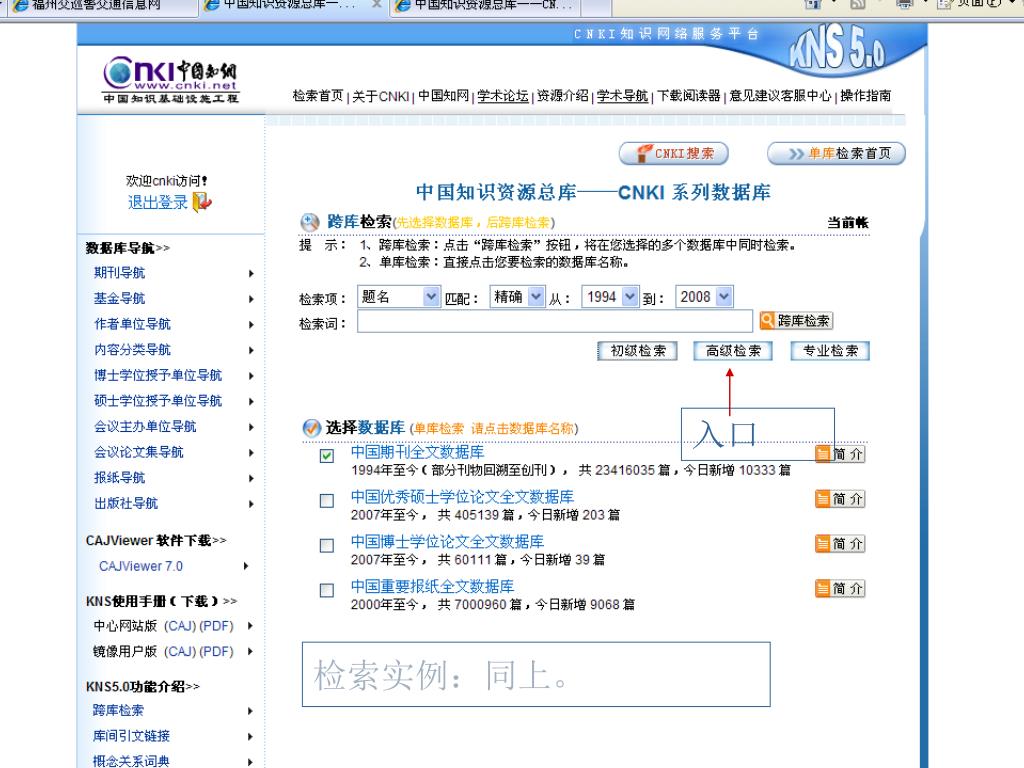Click the CNKI 中国知网 logo

point(171,80)
